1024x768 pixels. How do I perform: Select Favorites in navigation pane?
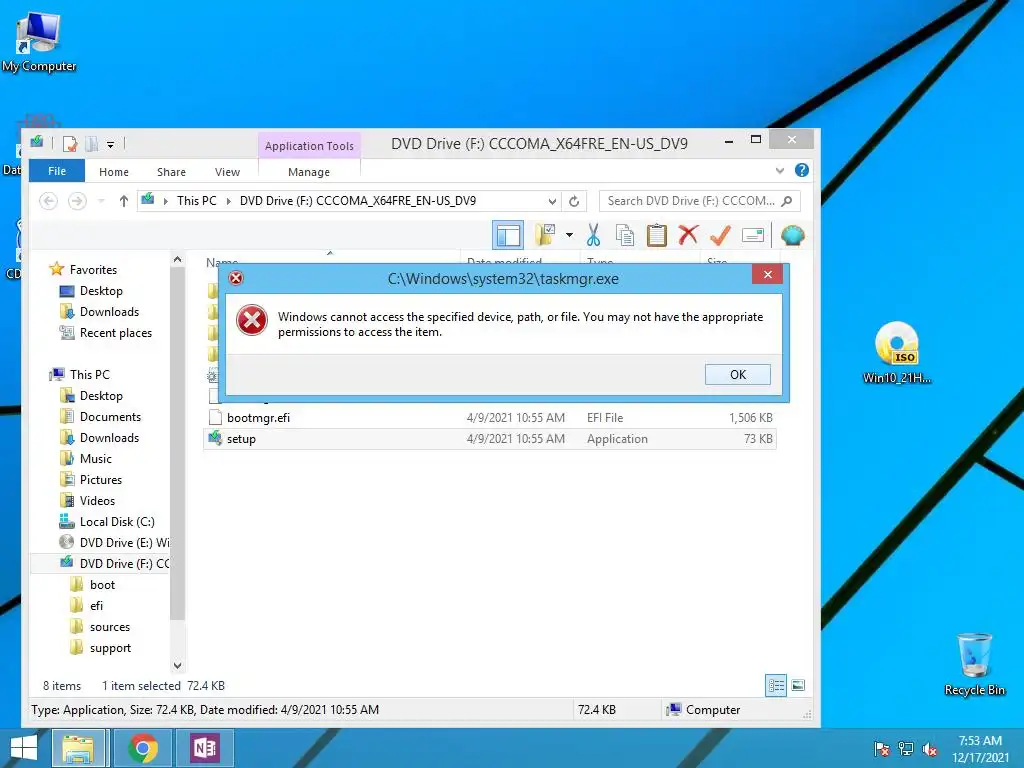pyautogui.click(x=93, y=270)
